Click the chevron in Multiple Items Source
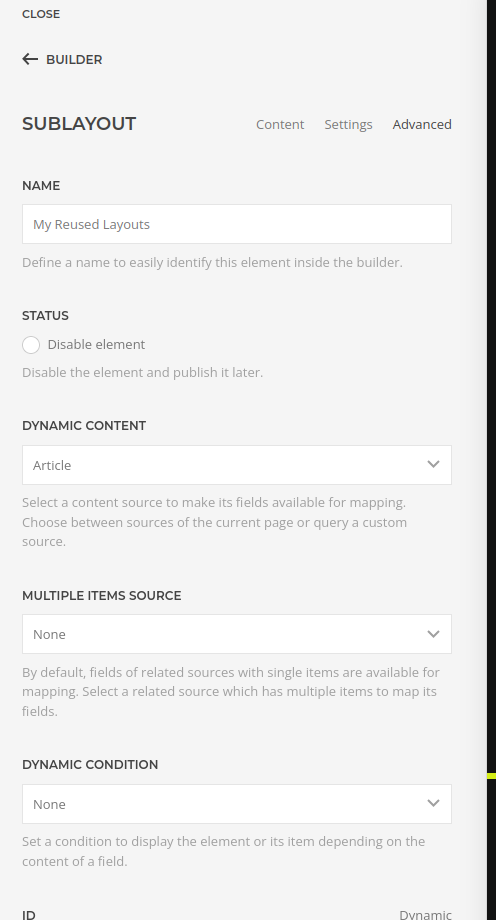 433,634
